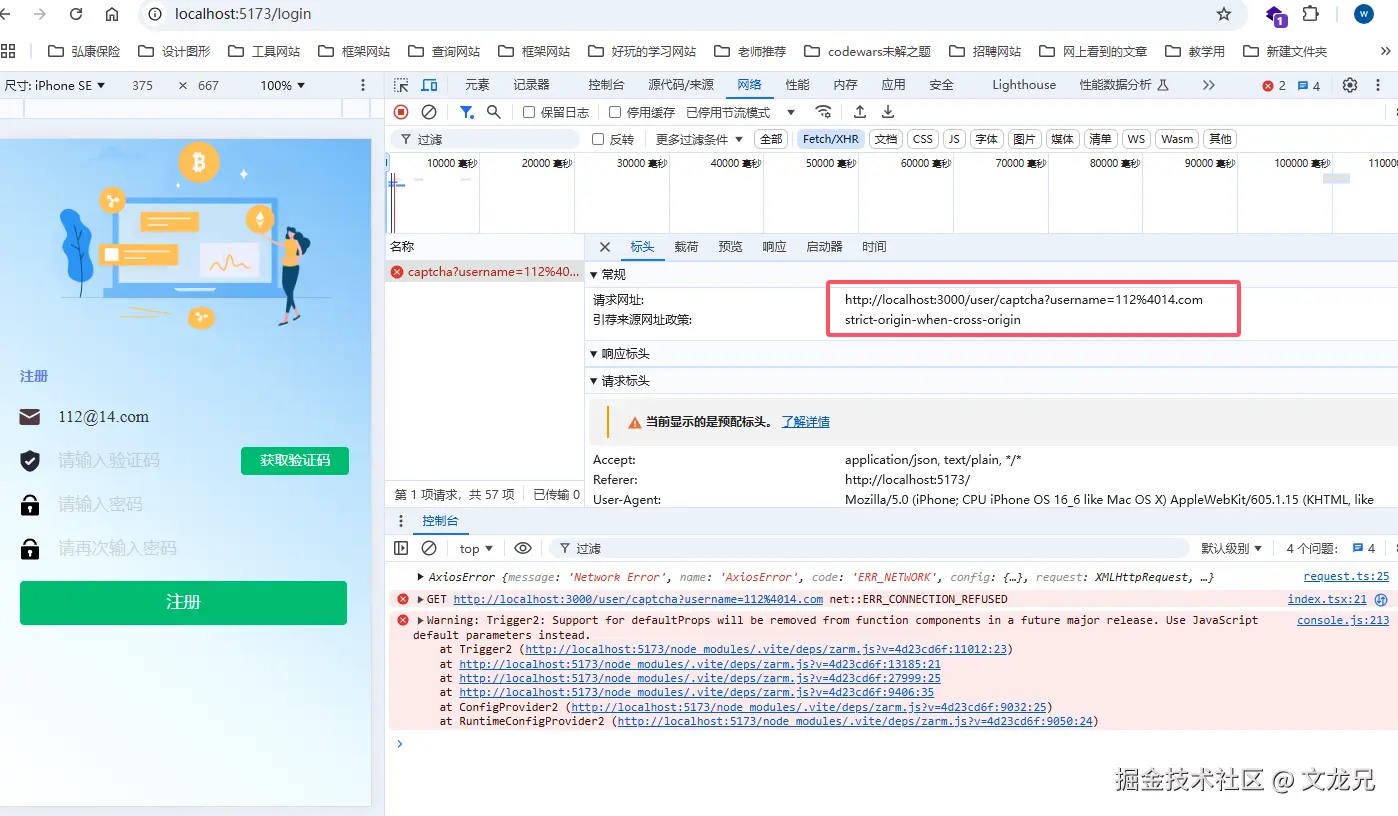The height and width of the screenshot is (816, 1398).
Task: Open the request.ts:25 source link
Action: pos(1346,577)
